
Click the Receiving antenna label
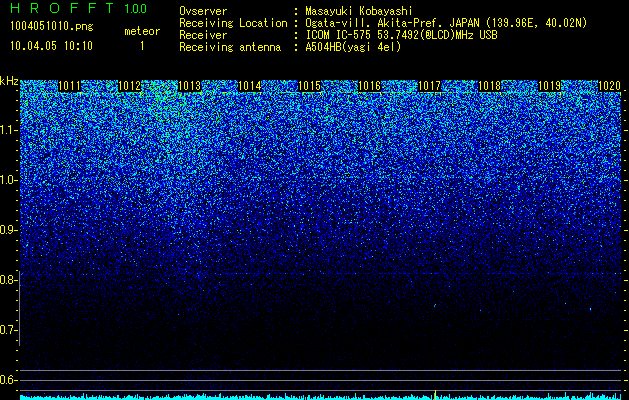[230, 47]
